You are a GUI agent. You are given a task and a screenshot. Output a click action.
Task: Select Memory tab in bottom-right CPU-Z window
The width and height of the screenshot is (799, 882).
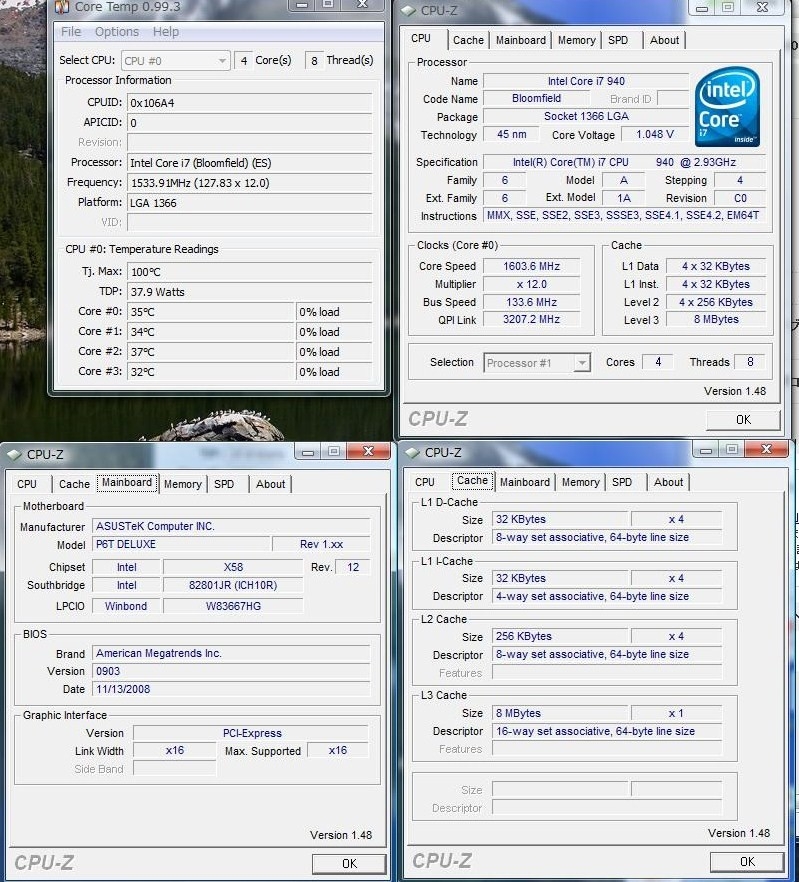coord(581,482)
